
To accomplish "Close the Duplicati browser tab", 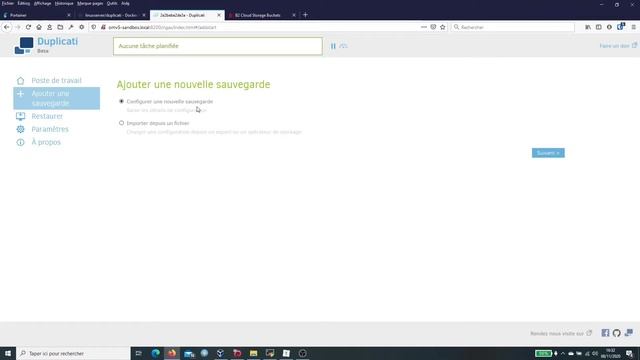I will 219,15.
